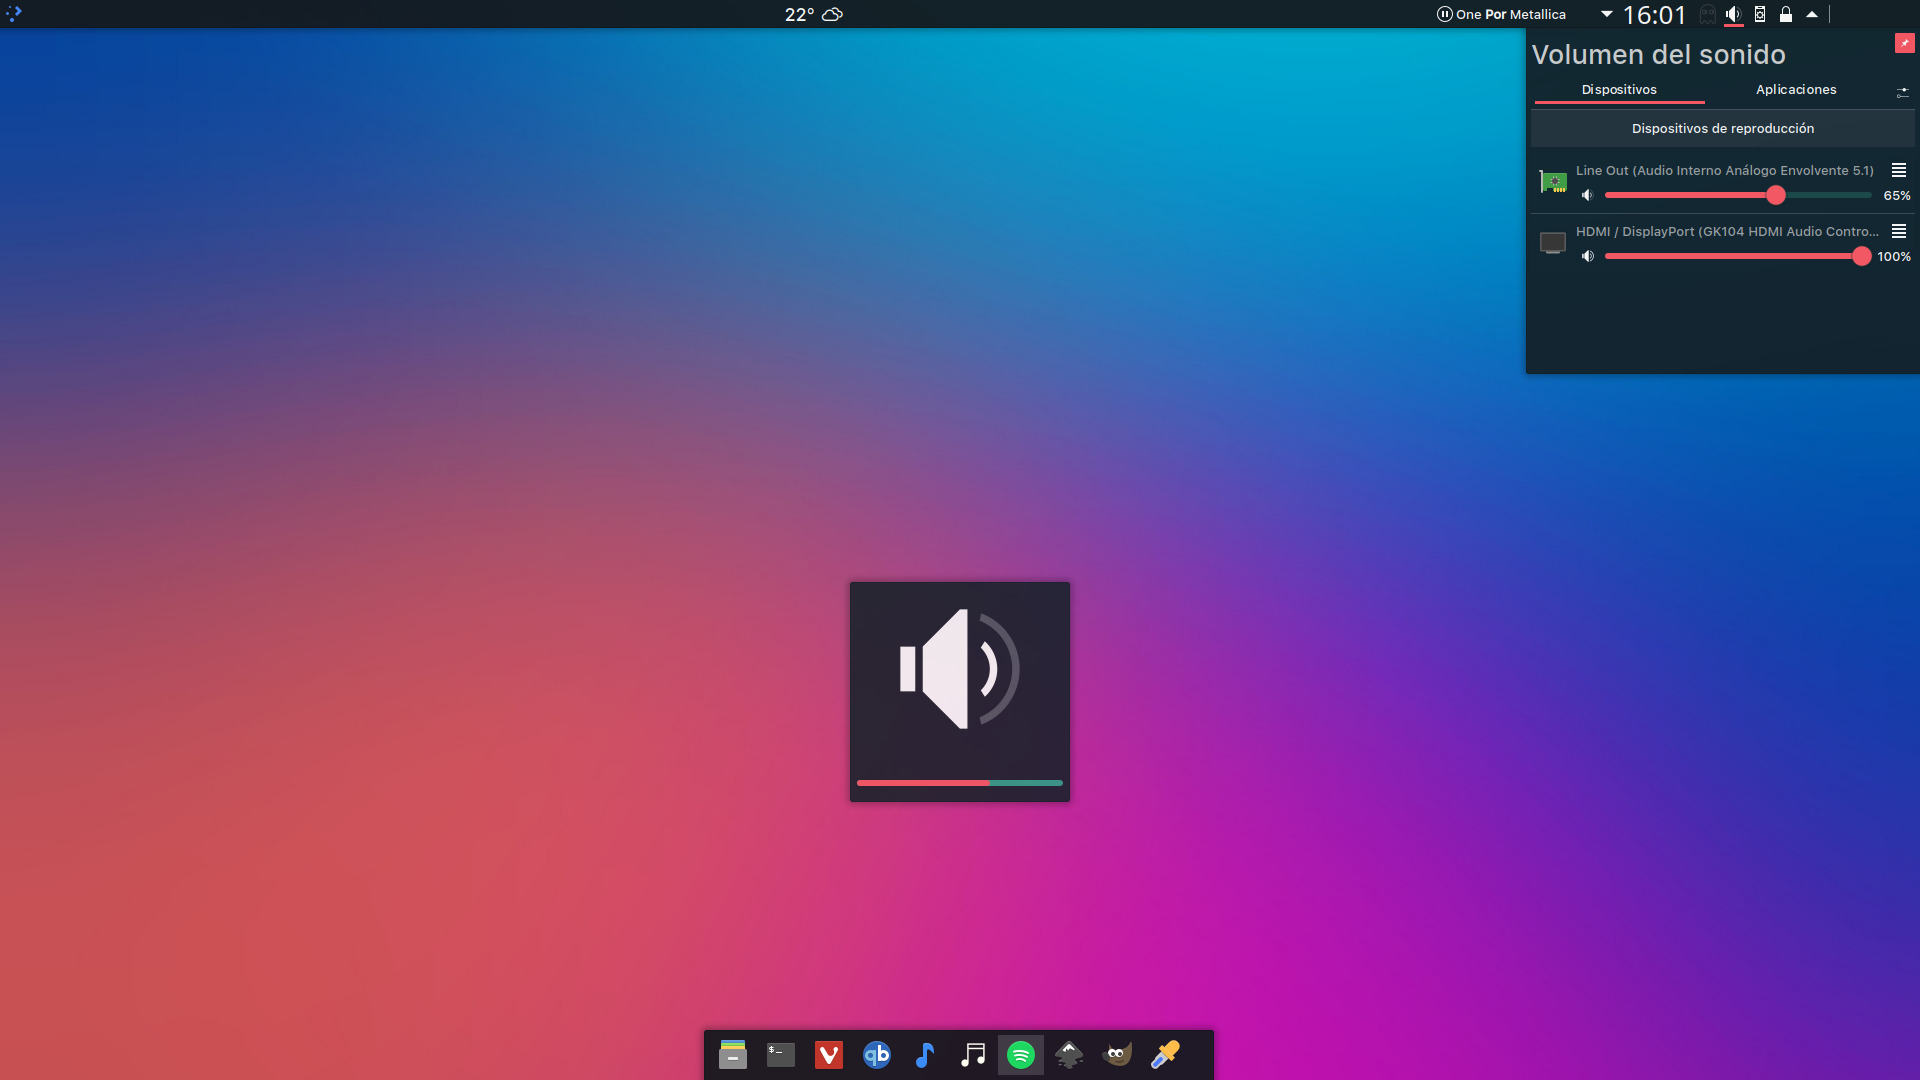Click the HDMI / DisplayPort device name
This screenshot has height=1080, width=1920.
click(x=1727, y=231)
